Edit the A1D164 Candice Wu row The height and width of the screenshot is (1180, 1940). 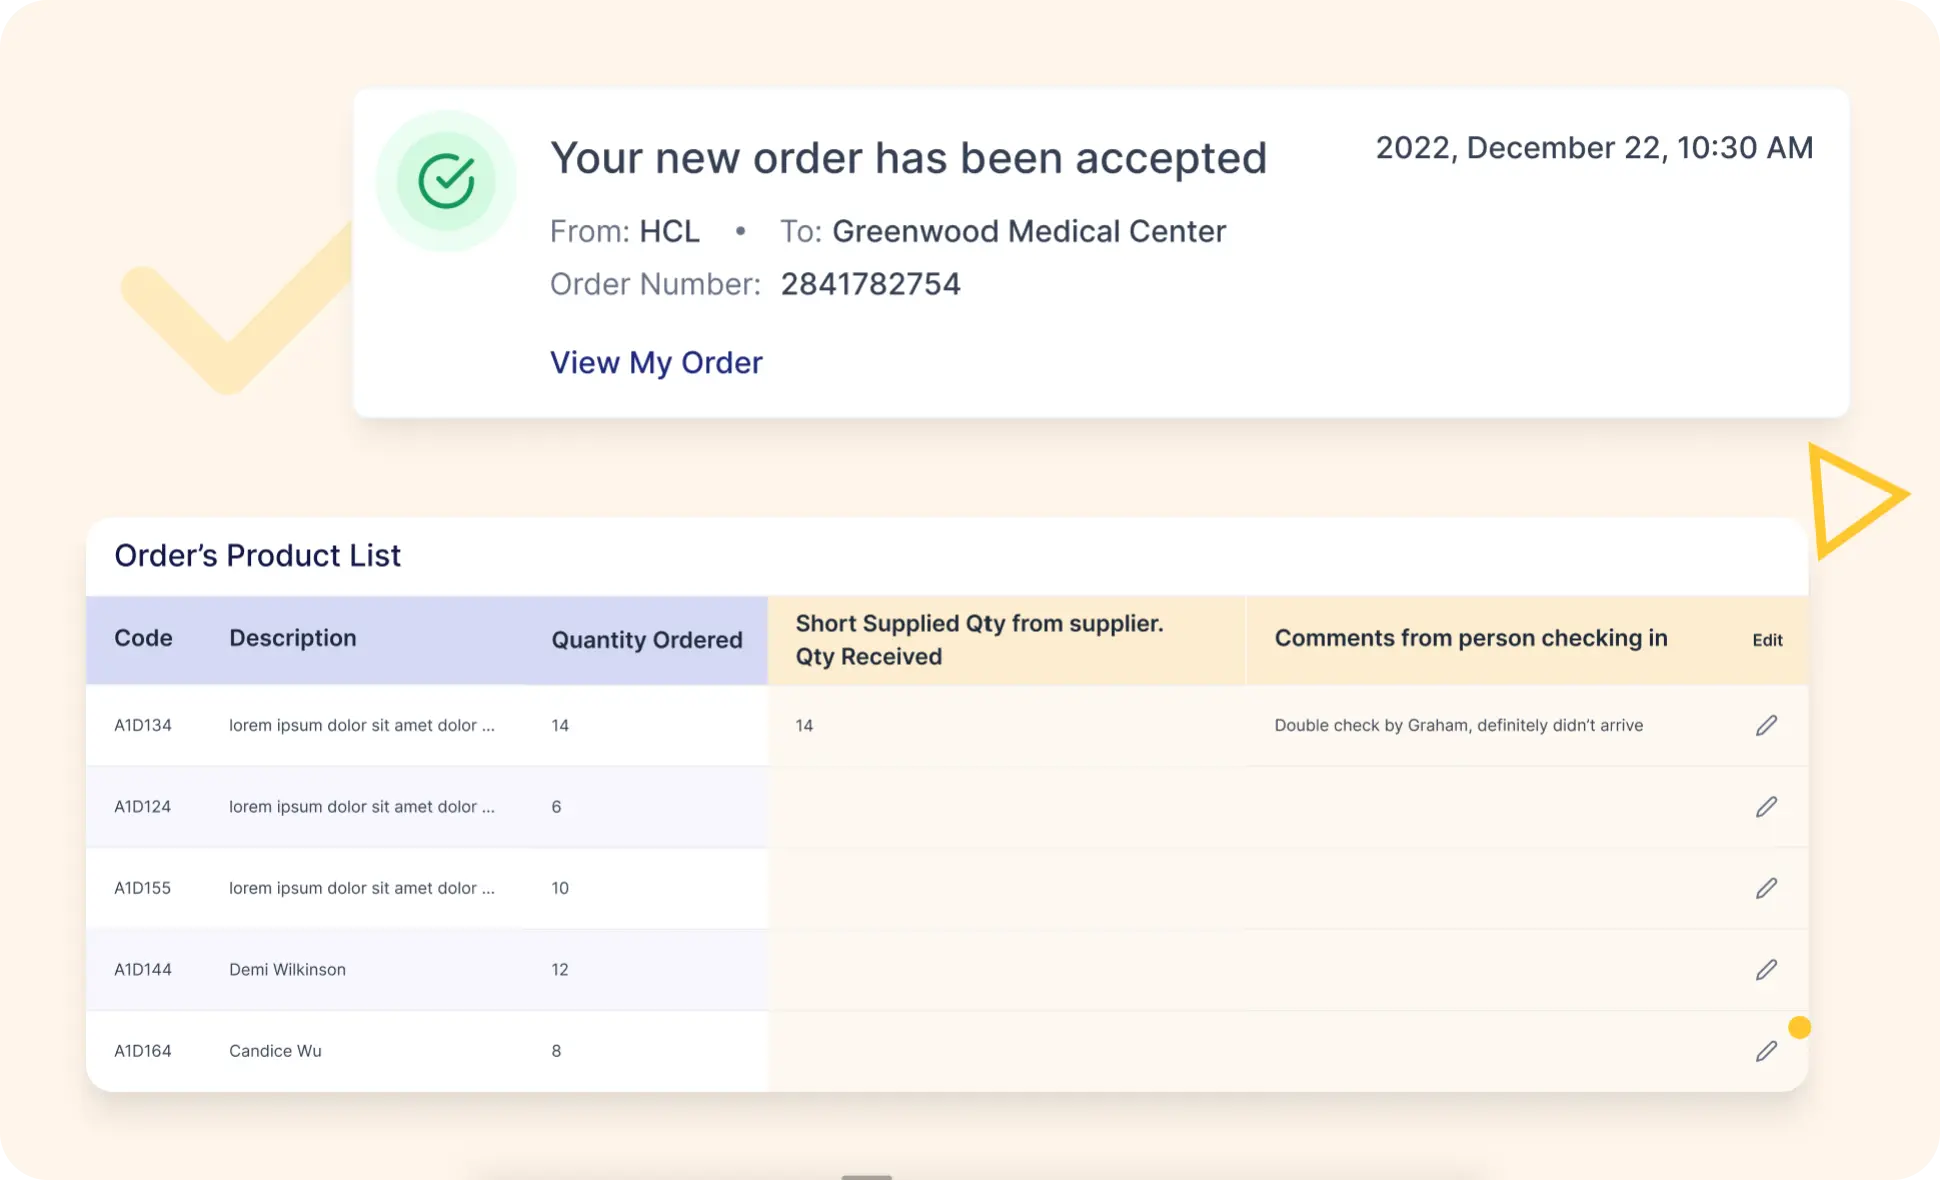(x=1766, y=1051)
